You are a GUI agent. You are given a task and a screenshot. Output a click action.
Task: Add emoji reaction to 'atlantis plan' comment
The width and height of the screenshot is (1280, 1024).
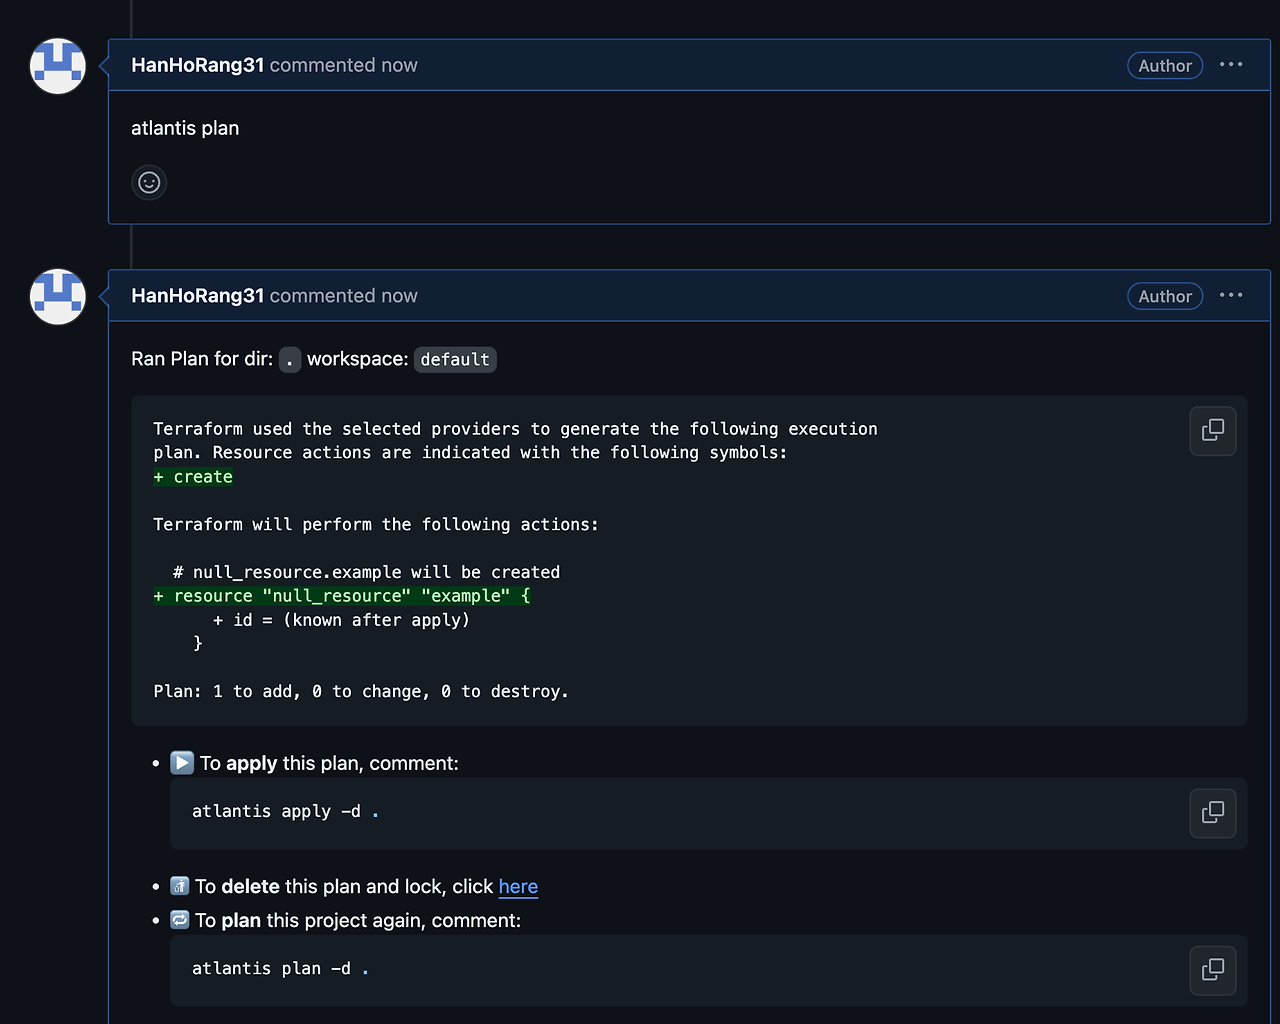(149, 182)
